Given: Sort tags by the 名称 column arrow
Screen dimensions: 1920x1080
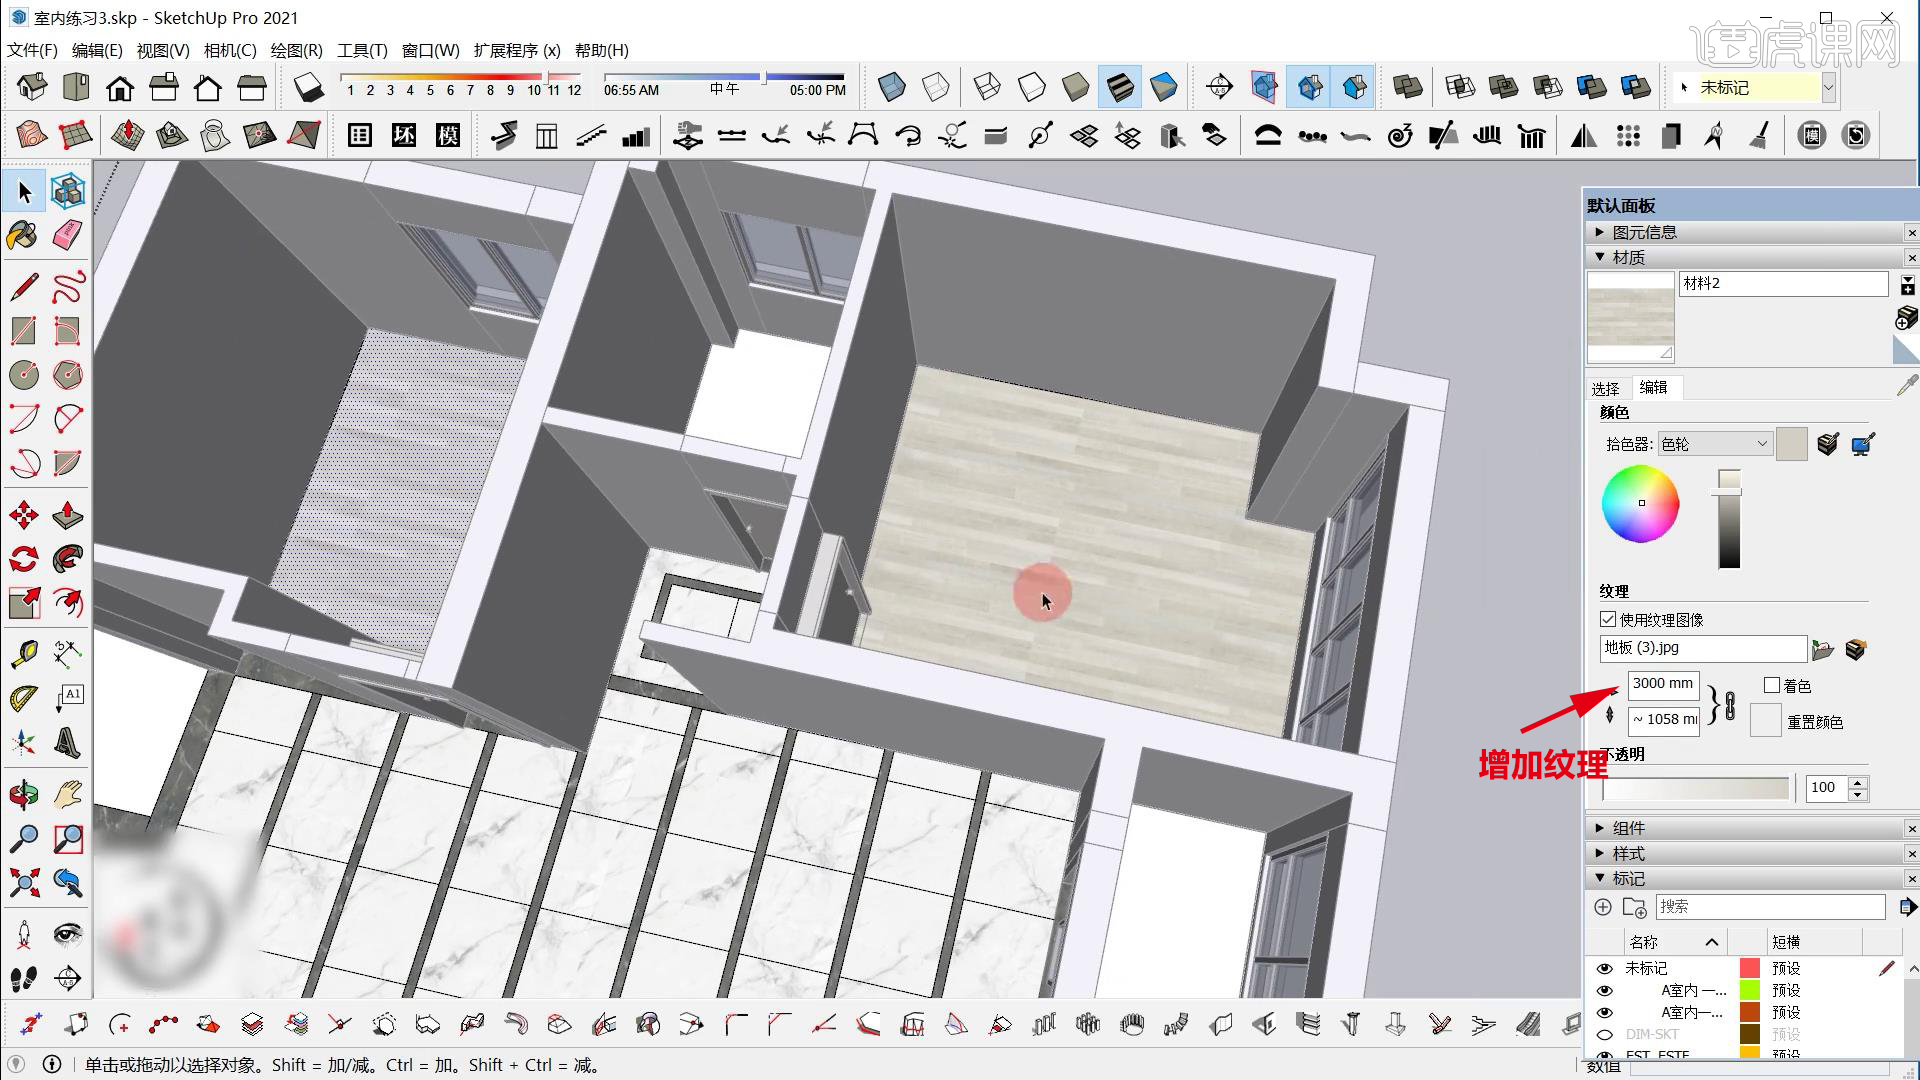Looking at the screenshot, I should click(x=1711, y=942).
